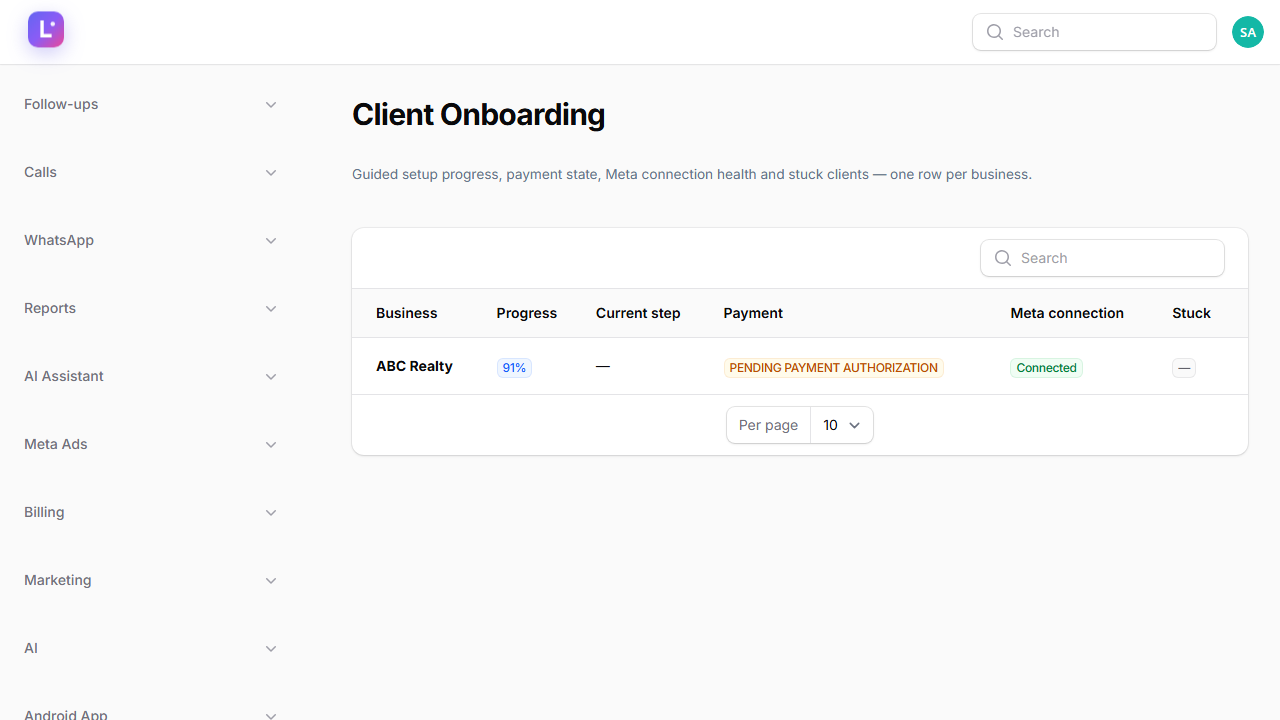Click the Pending Payment Authorization badge
The height and width of the screenshot is (720, 1280).
point(834,368)
